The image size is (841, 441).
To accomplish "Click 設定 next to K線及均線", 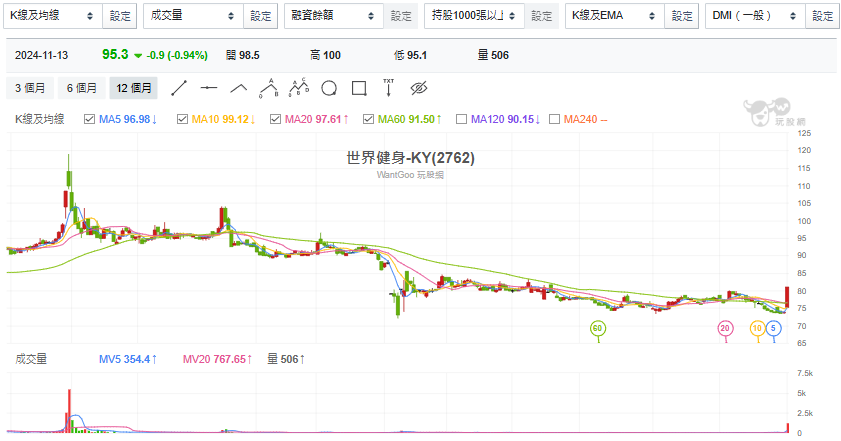I will [120, 16].
